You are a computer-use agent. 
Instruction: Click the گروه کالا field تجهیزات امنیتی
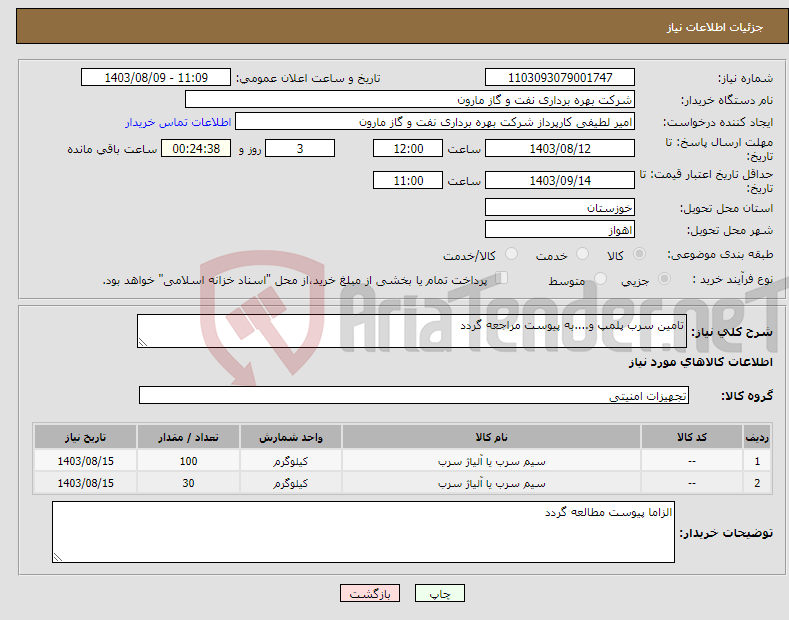414,396
